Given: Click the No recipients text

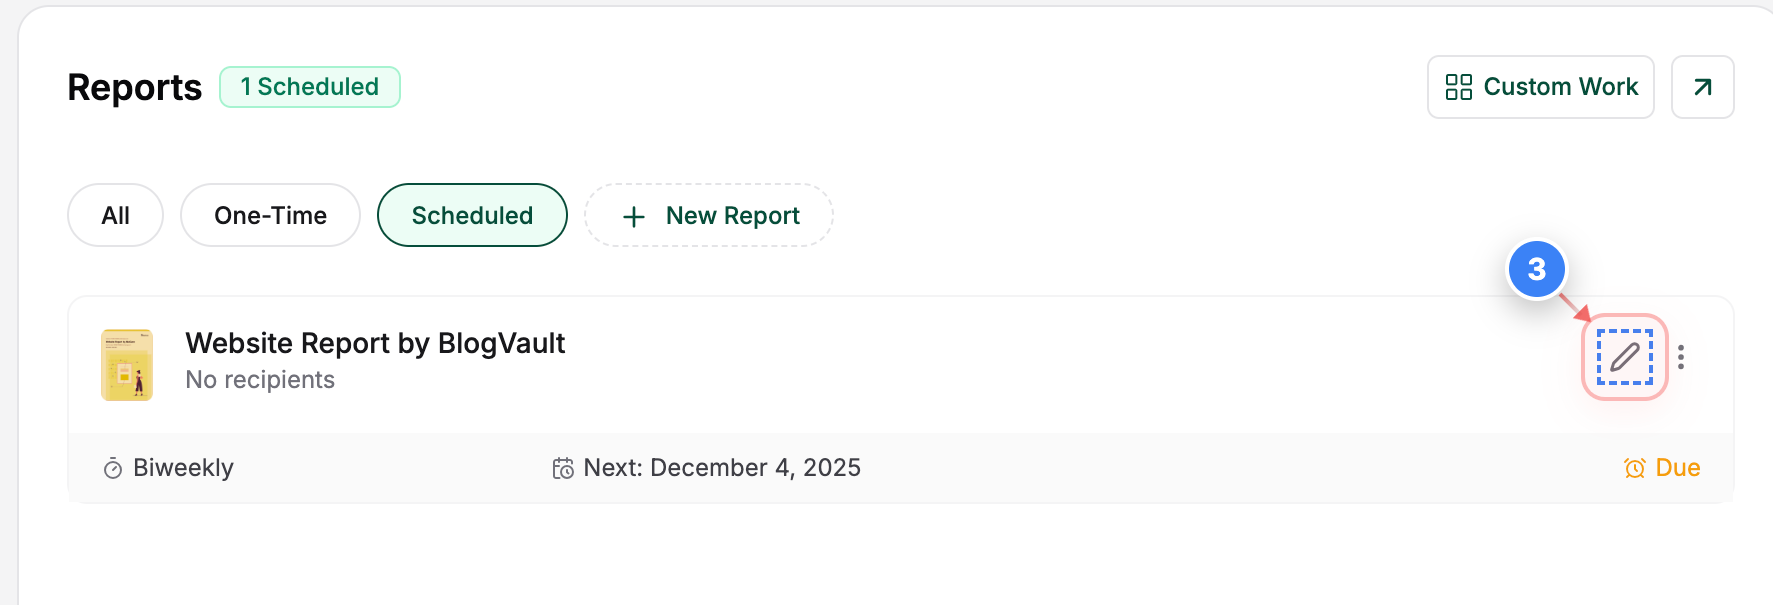Looking at the screenshot, I should pos(260,379).
